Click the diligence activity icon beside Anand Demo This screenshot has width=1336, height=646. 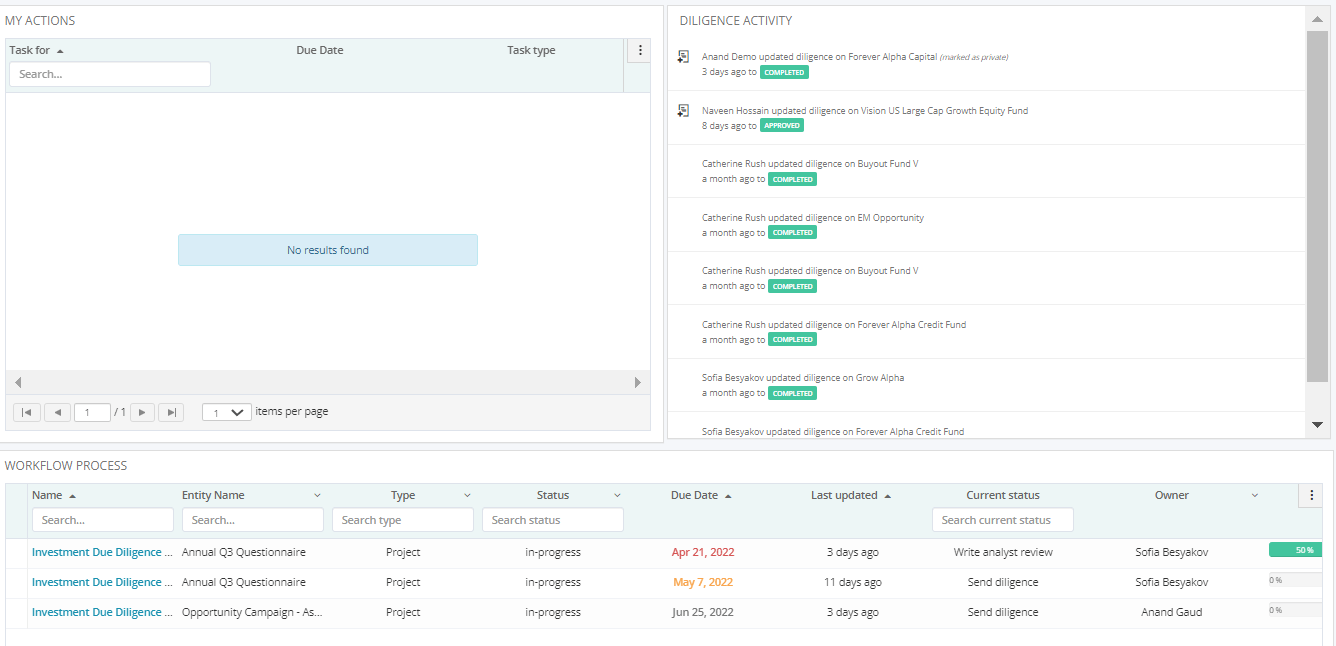coord(683,57)
